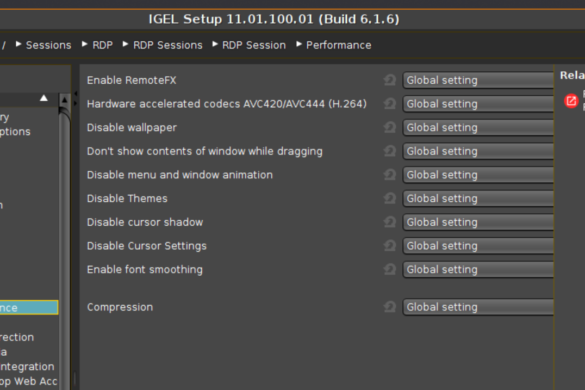Viewport: 585px width, 390px height.
Task: Navigate to RDP Sessions breadcrumb
Action: (168, 45)
